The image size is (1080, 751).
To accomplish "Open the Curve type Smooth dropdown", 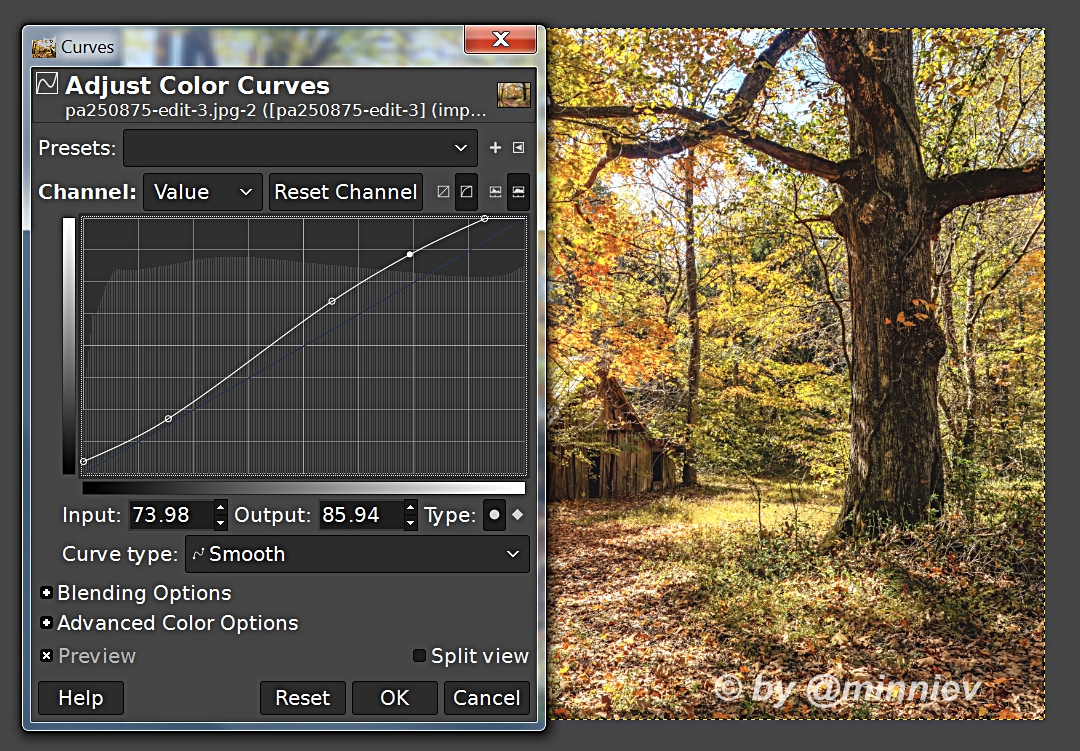I will pos(355,554).
